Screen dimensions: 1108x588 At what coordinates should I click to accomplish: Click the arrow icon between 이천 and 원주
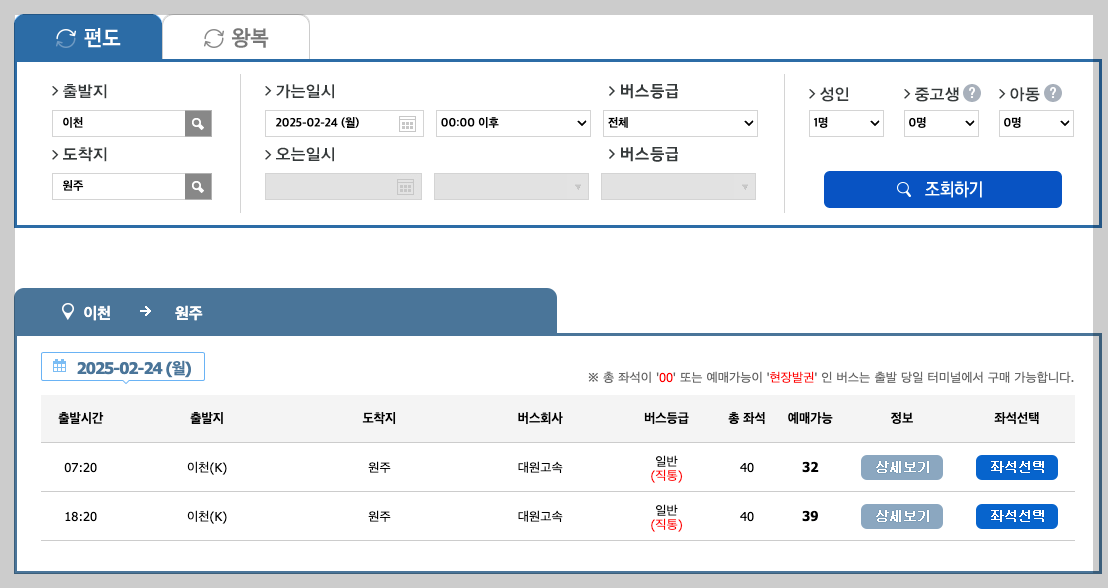click(145, 312)
